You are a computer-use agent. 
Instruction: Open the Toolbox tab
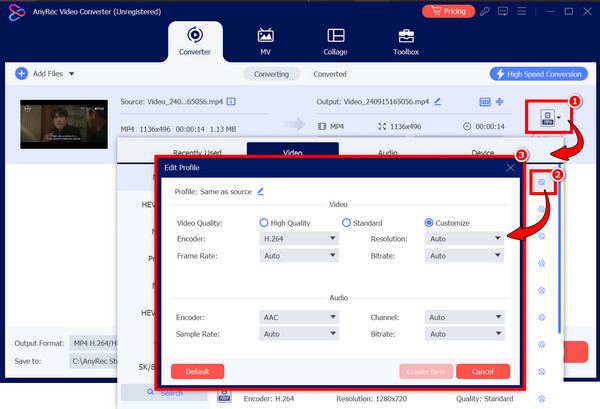(406, 41)
